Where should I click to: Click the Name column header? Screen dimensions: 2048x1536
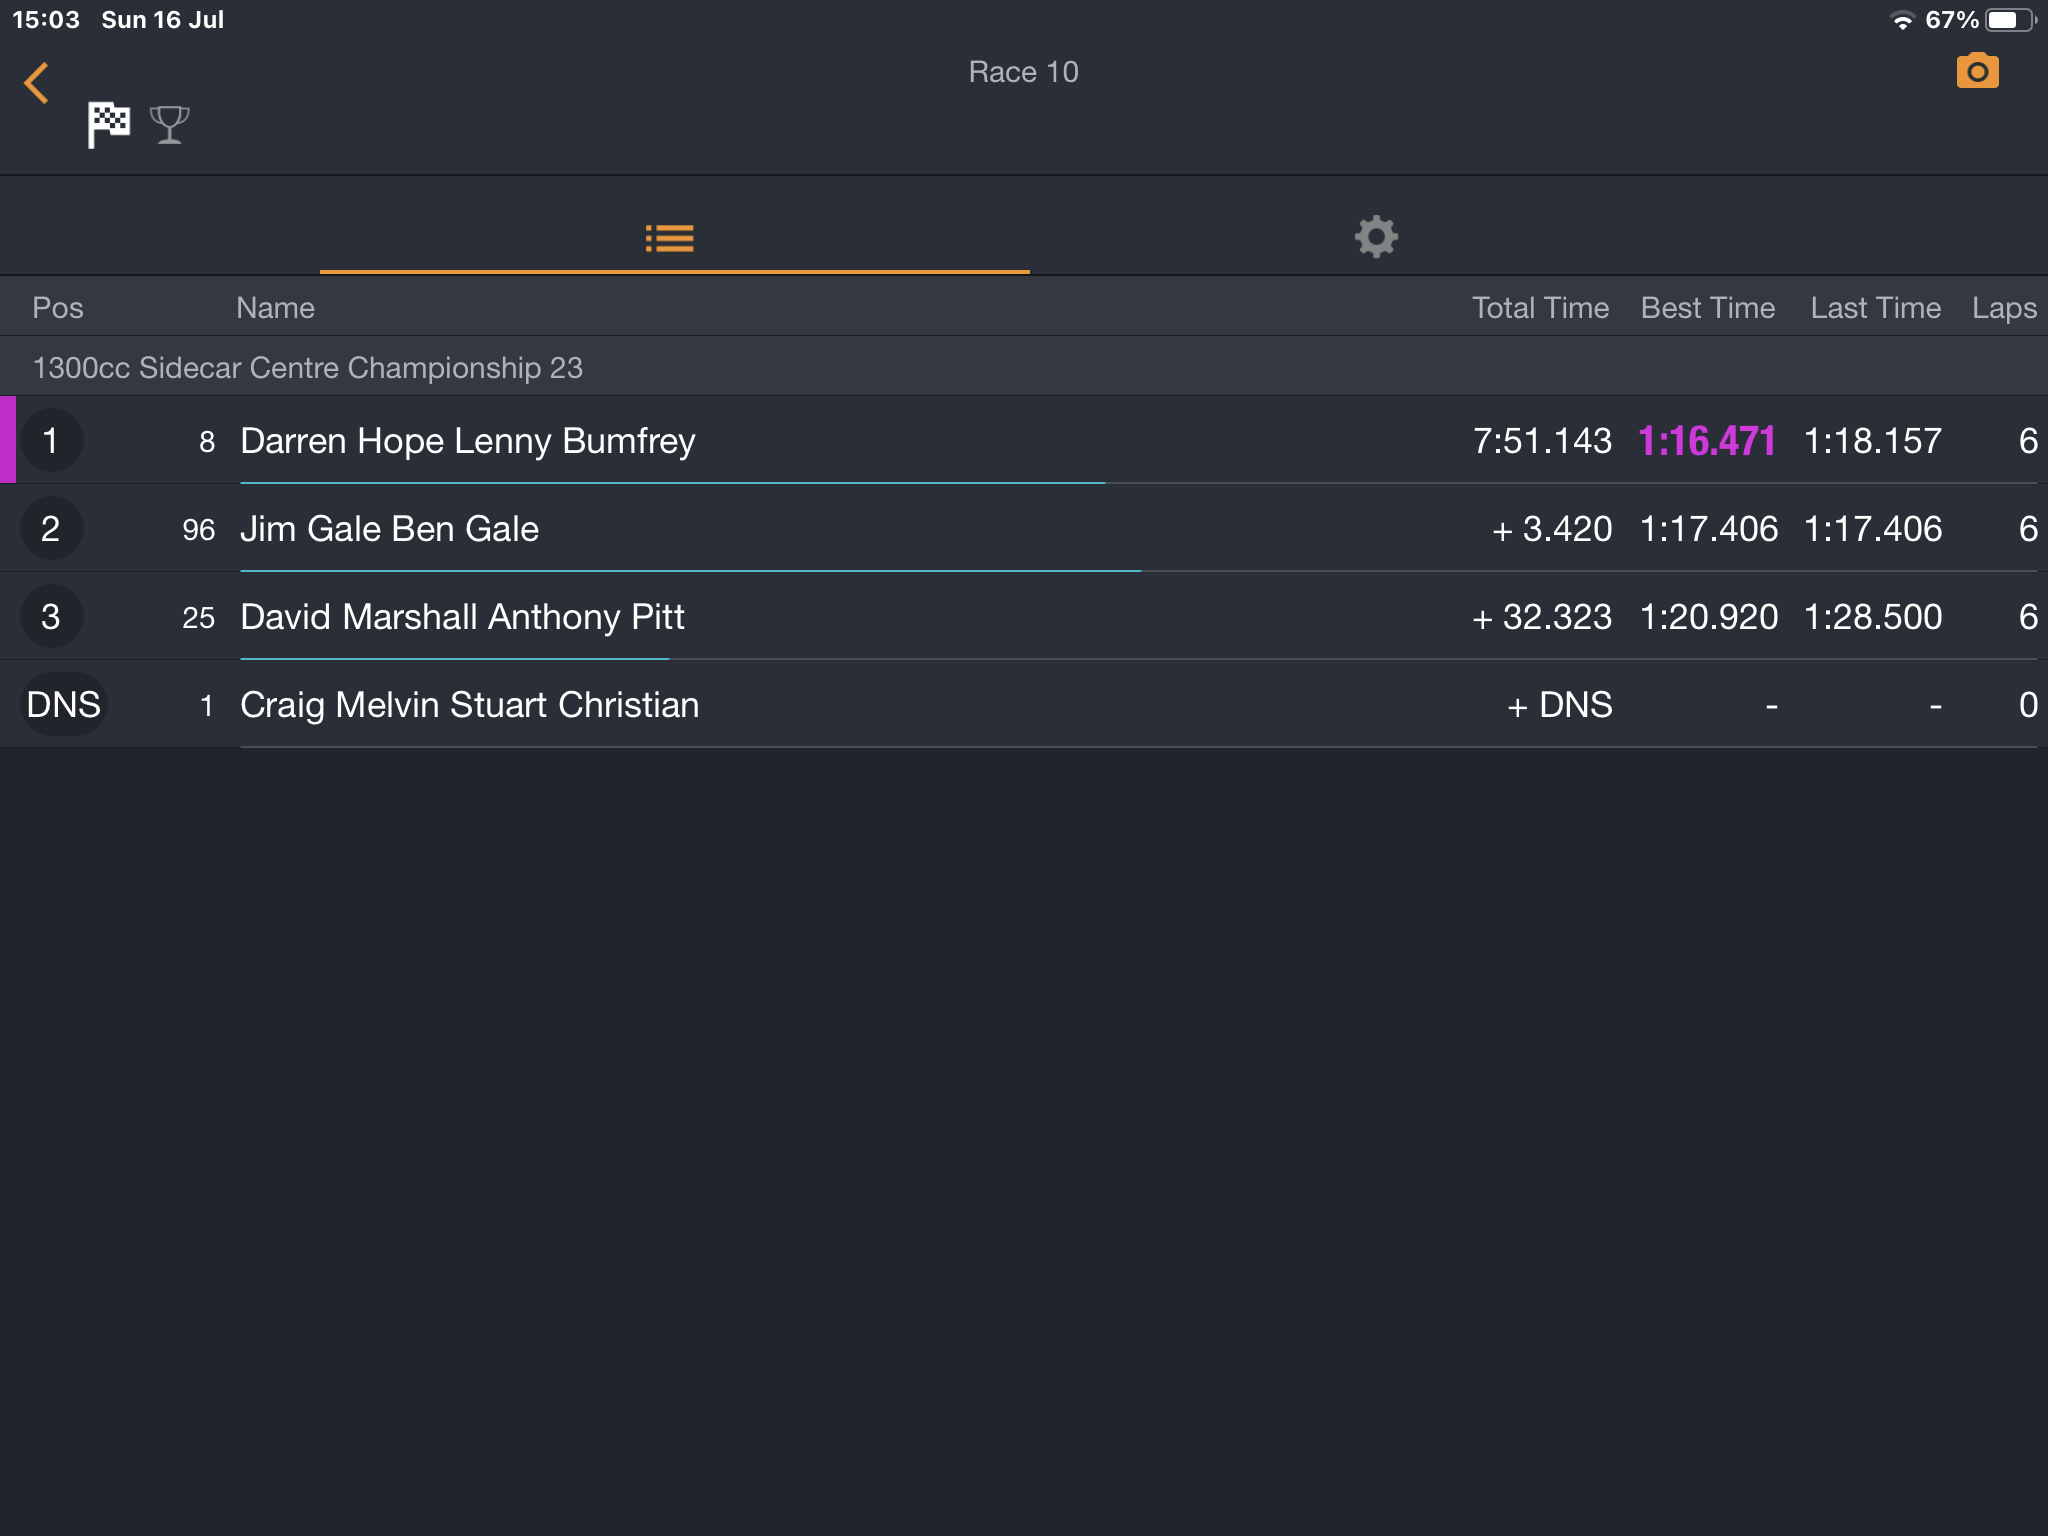click(x=275, y=308)
